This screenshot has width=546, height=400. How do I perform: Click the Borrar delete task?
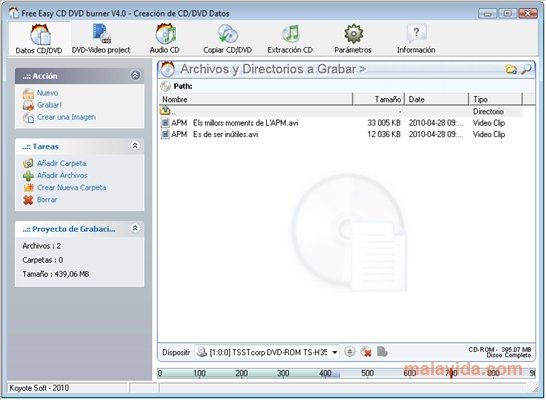[x=47, y=199]
